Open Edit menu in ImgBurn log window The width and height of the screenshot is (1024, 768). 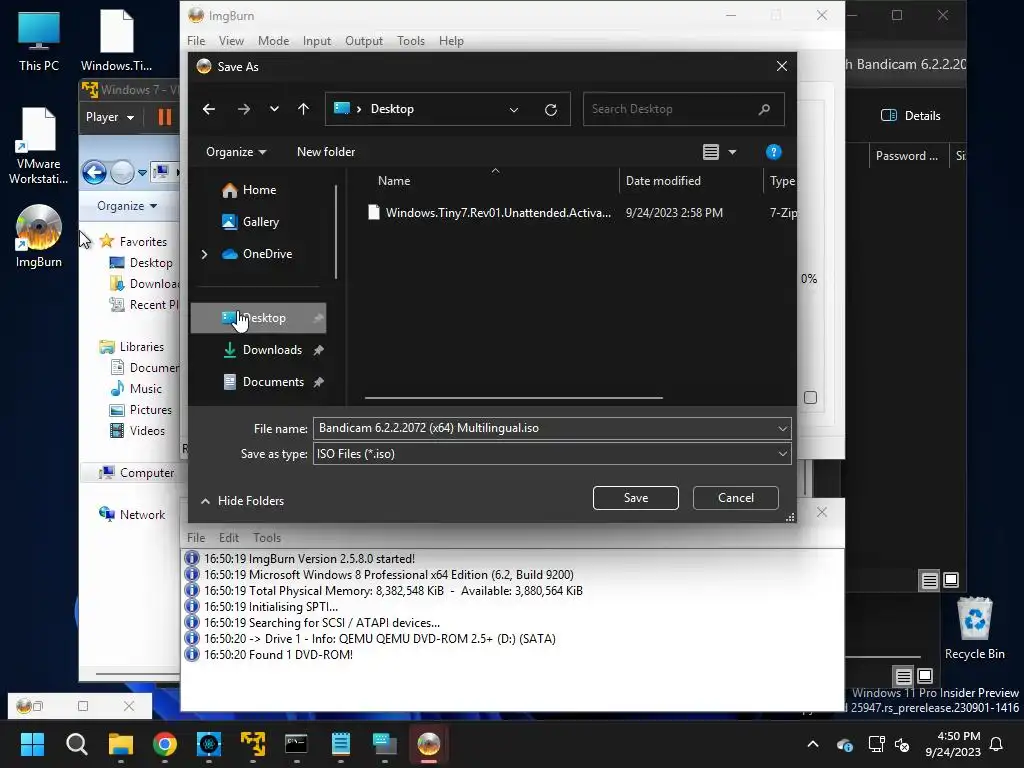pos(229,537)
